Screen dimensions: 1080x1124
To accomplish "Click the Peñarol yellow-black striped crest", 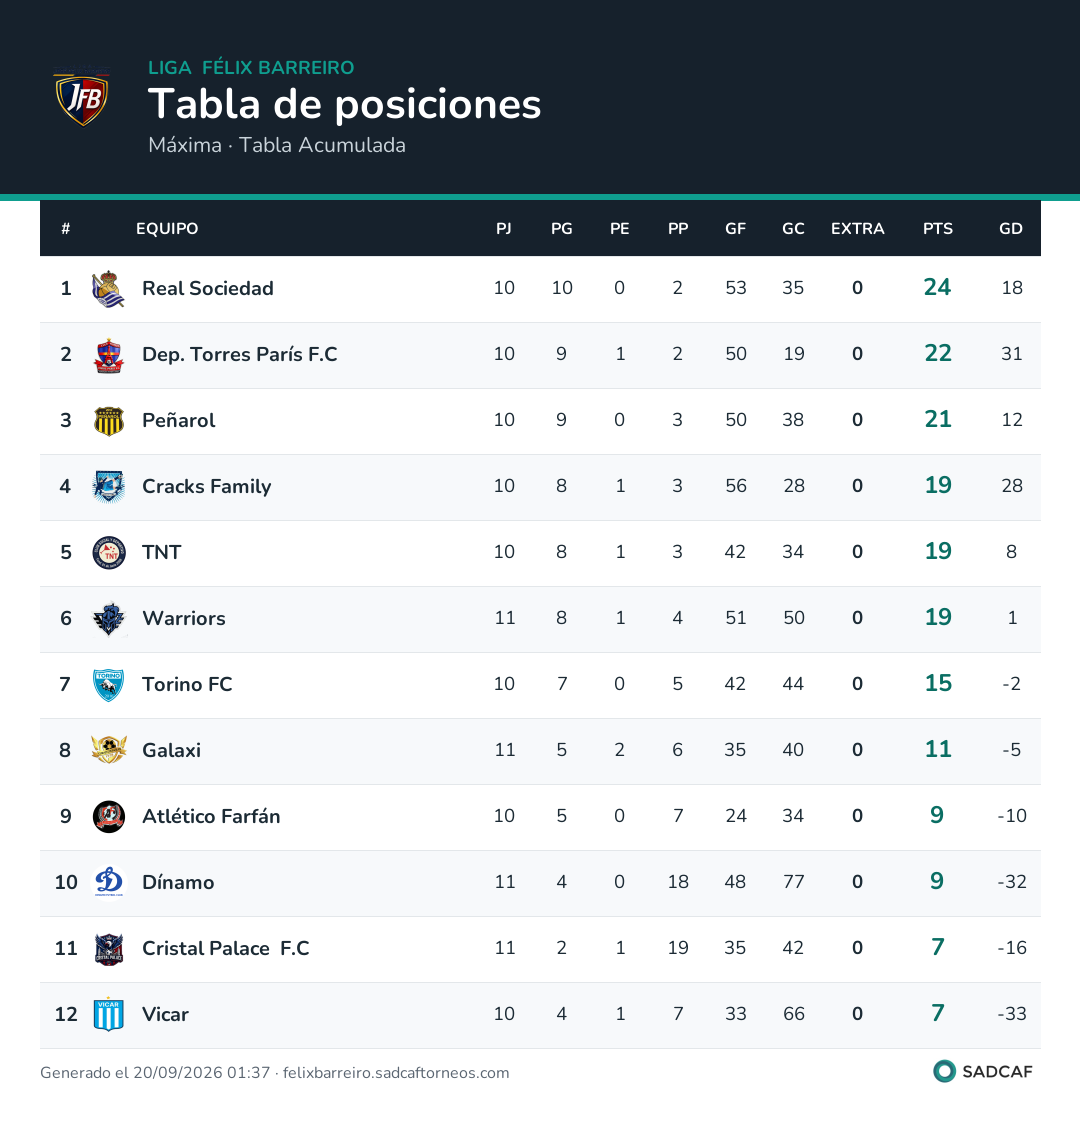I will pos(109,421).
